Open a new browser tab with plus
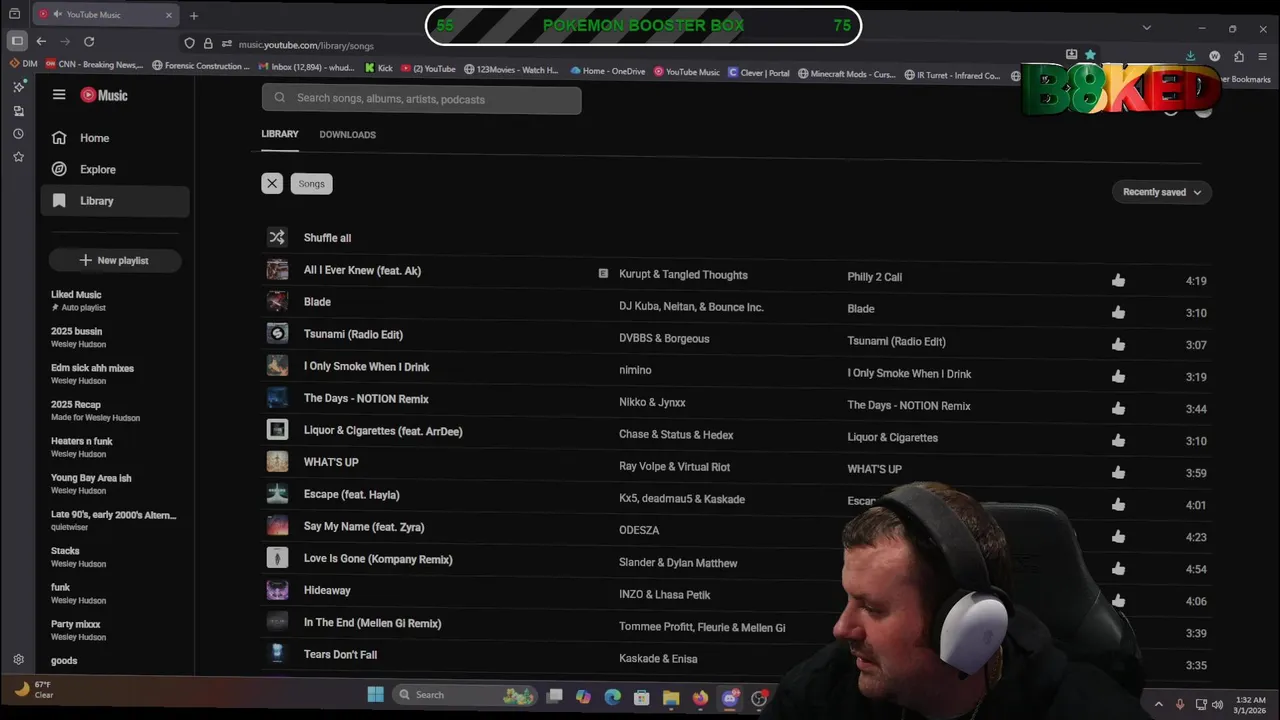 tap(194, 15)
